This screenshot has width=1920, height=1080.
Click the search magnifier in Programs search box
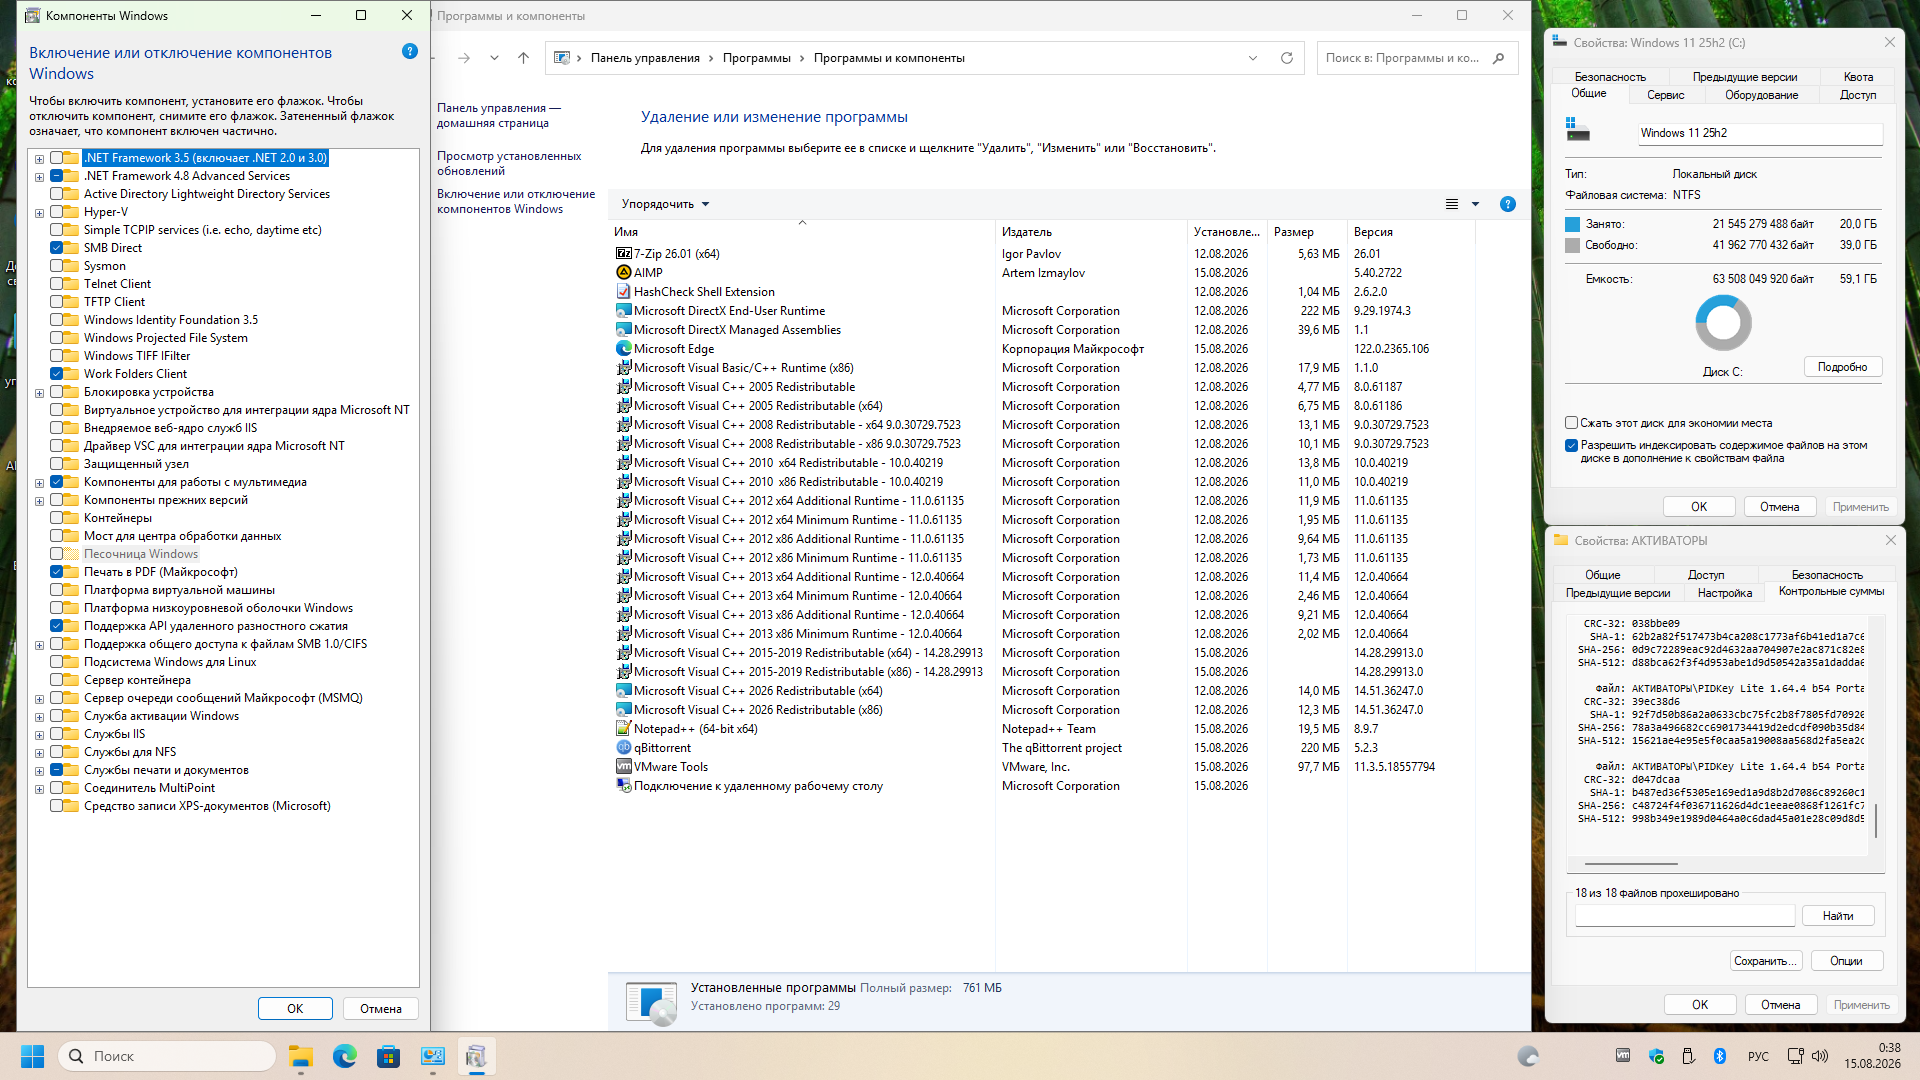pyautogui.click(x=1498, y=58)
